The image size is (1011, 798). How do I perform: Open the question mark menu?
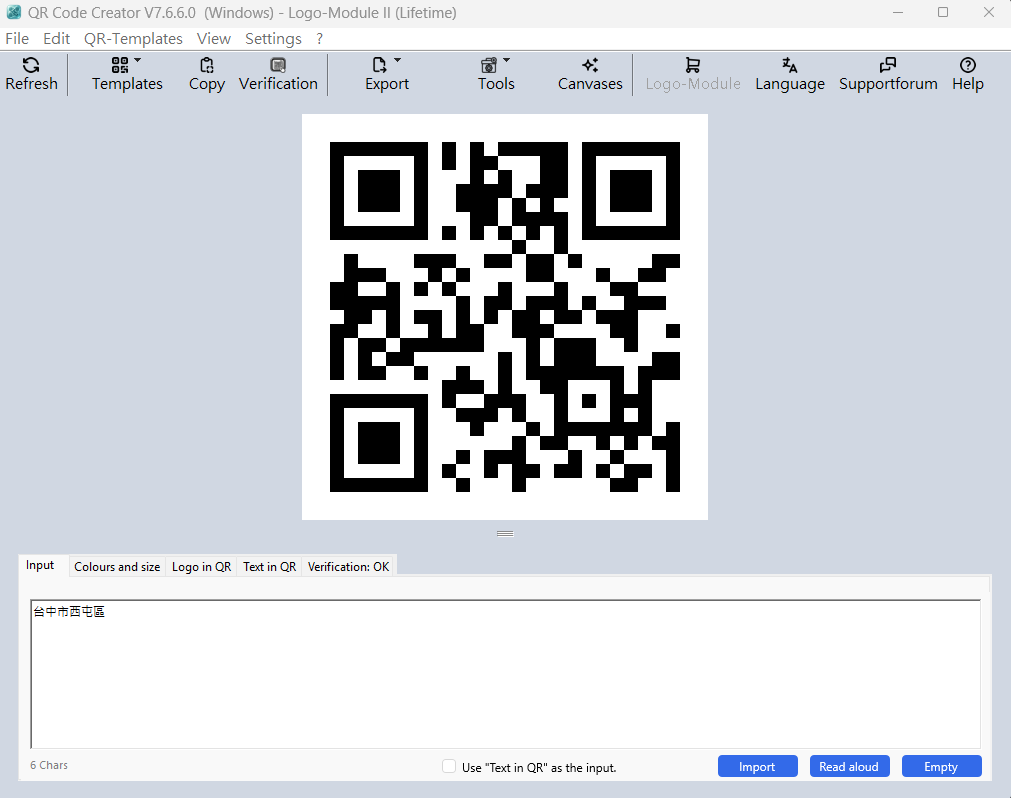(x=319, y=39)
